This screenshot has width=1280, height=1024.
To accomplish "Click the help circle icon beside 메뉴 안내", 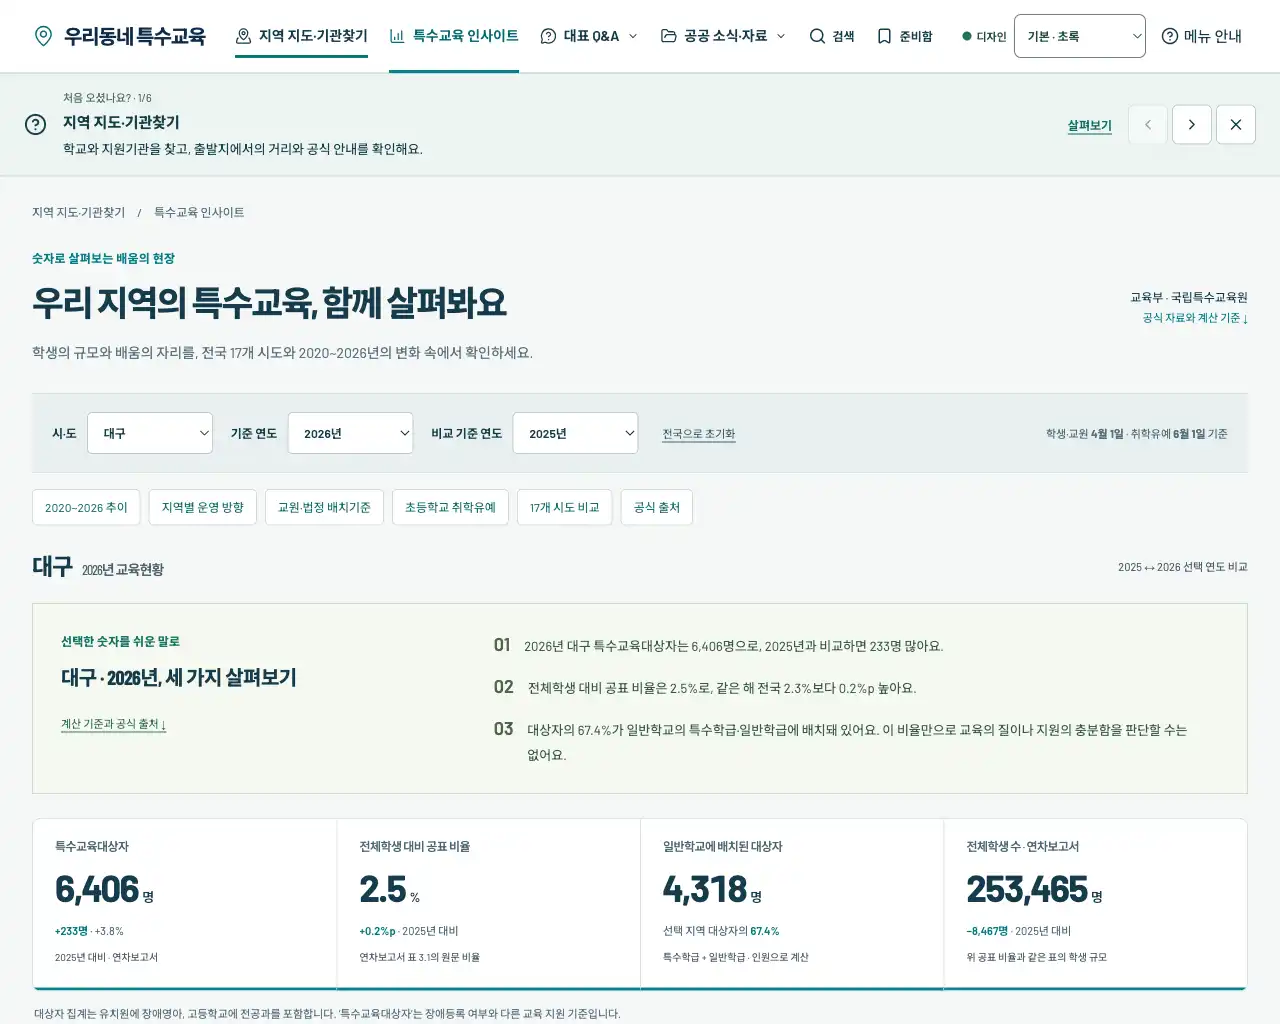I will 1170,36.
